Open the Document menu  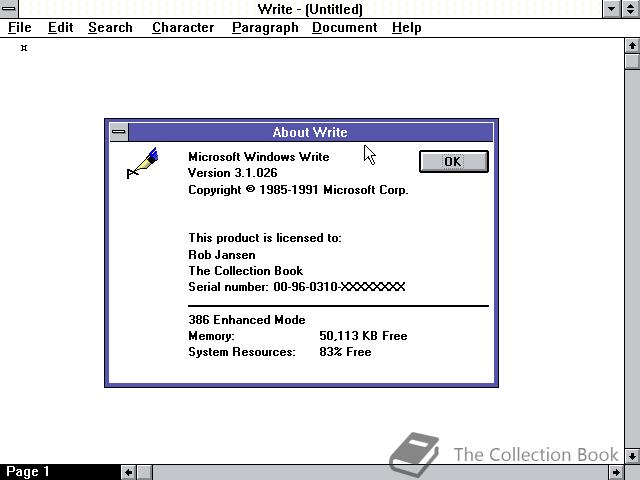coord(344,27)
